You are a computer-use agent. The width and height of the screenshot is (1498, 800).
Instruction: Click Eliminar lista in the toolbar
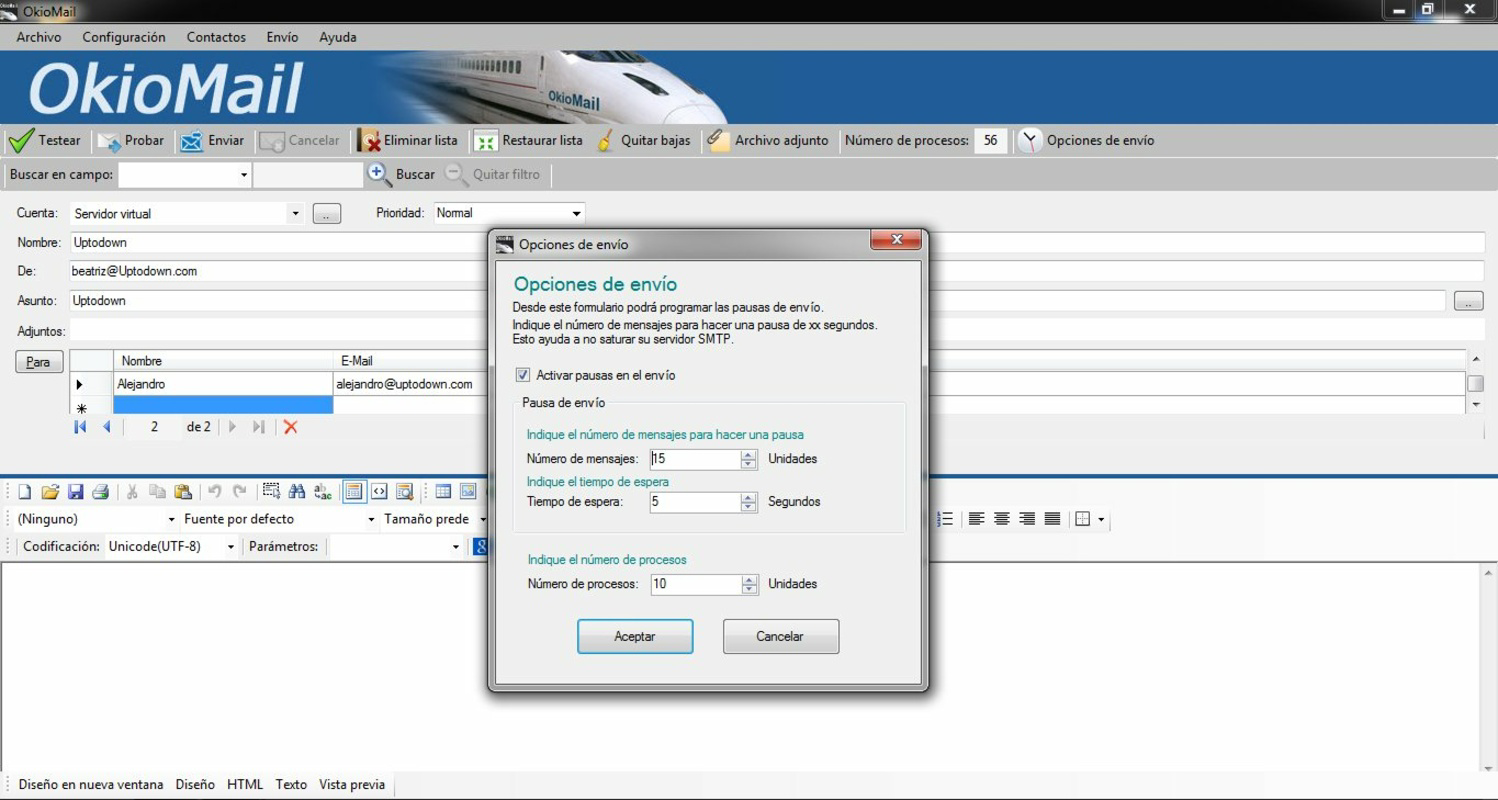pyautogui.click(x=408, y=141)
